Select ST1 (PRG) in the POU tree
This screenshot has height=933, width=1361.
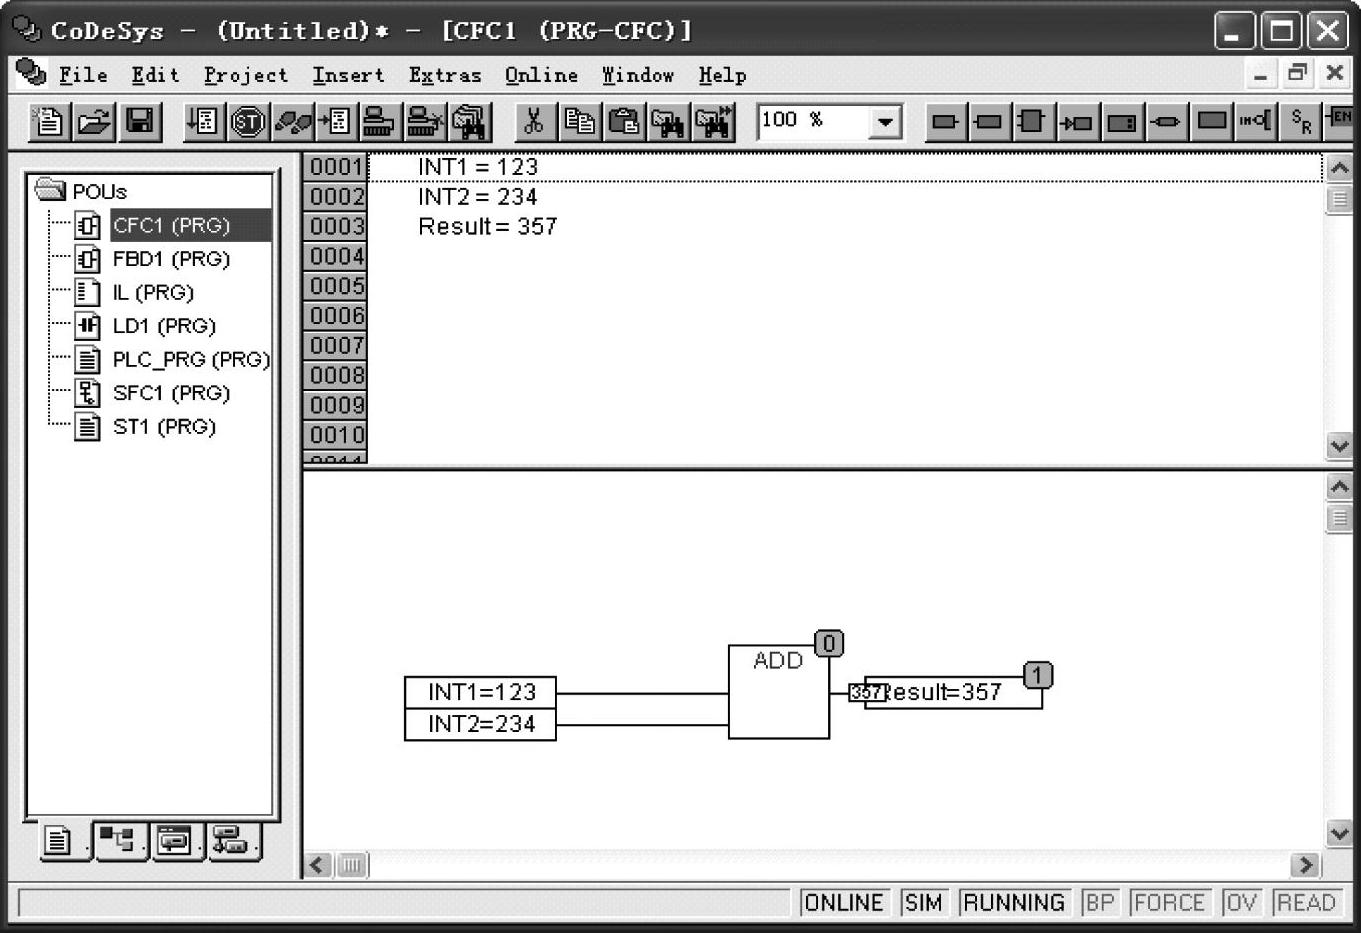click(x=164, y=426)
